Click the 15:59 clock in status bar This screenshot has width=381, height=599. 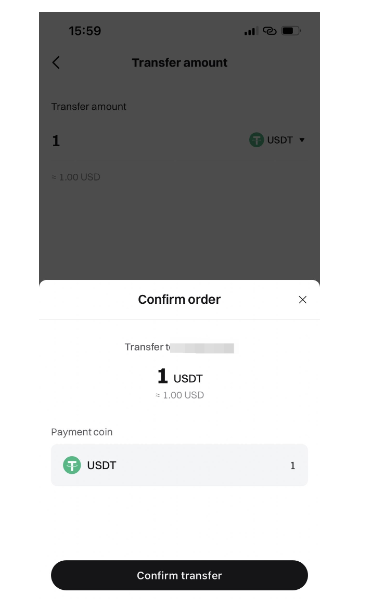tap(85, 31)
